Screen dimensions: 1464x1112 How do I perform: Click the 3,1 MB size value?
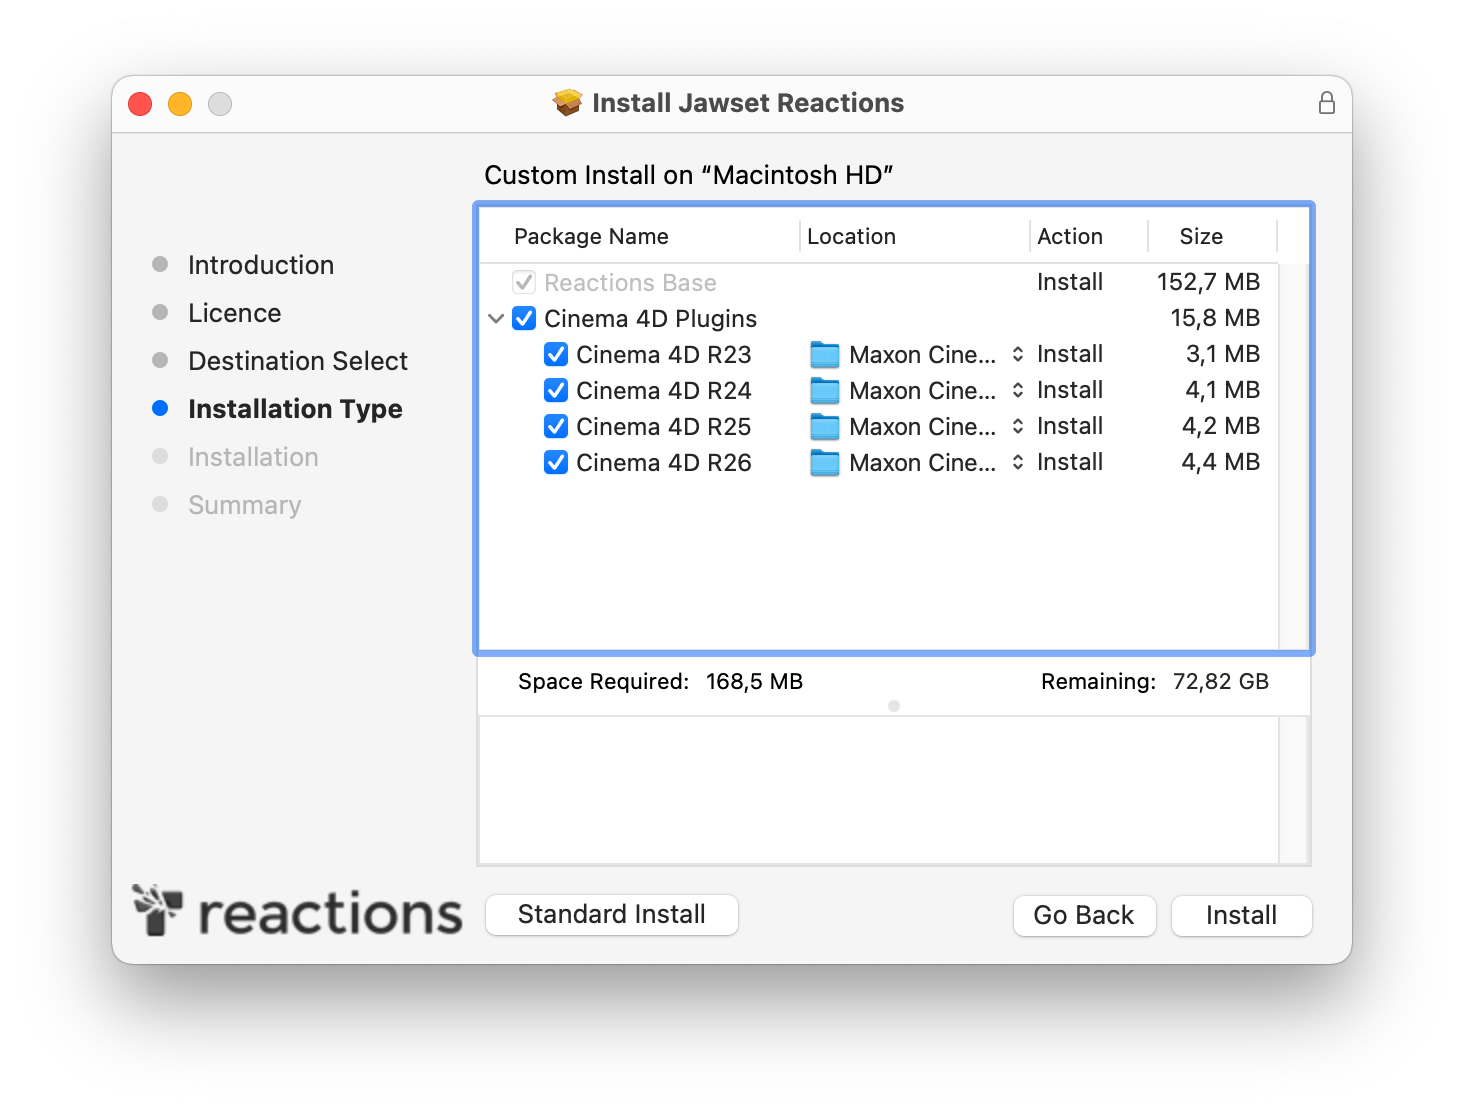point(1222,354)
